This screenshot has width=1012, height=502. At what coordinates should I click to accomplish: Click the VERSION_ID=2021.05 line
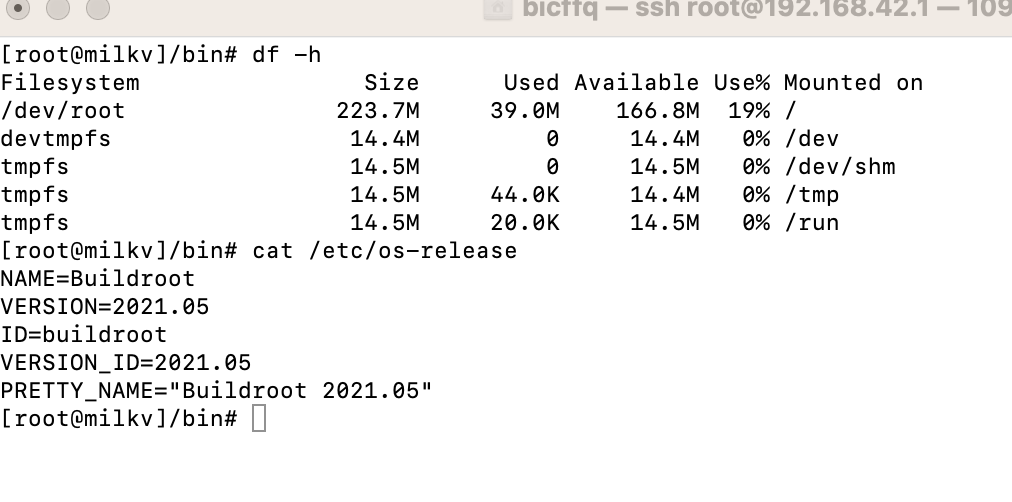[x=125, y=363]
